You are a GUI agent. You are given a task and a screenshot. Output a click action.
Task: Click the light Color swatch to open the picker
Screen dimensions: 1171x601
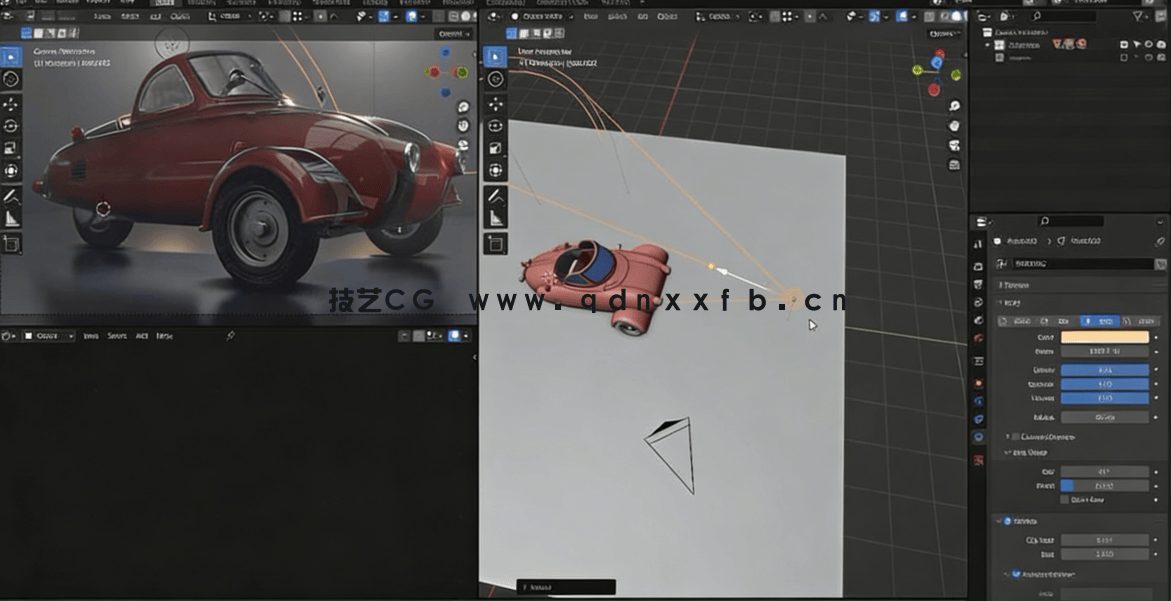[x=1103, y=337]
